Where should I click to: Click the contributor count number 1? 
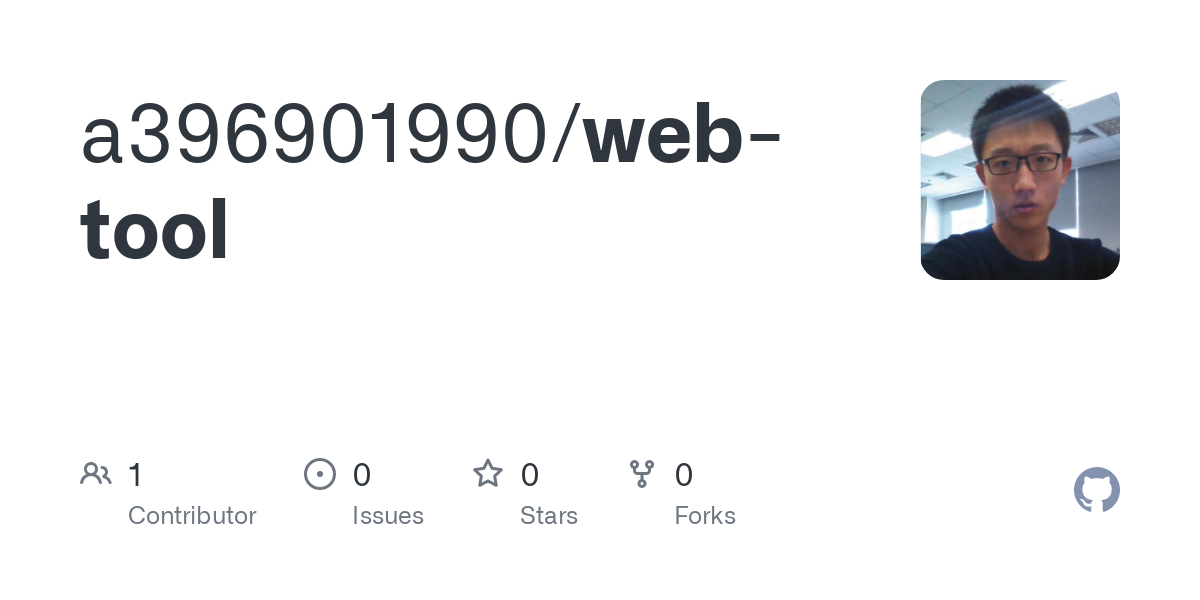[x=135, y=475]
